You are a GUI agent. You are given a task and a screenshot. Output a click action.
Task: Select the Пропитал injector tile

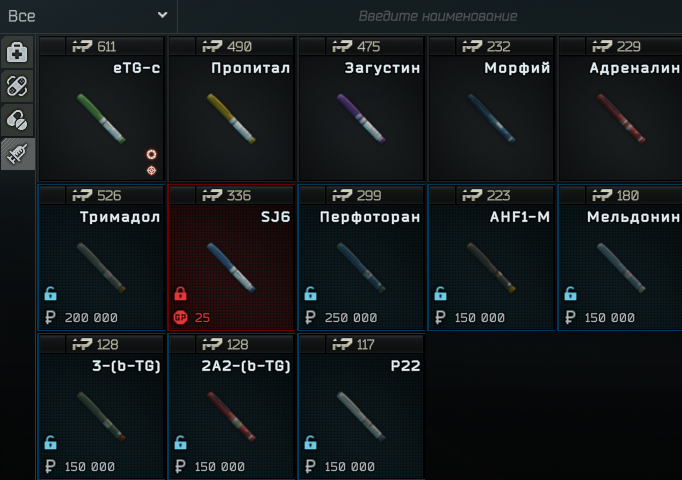[x=231, y=109]
